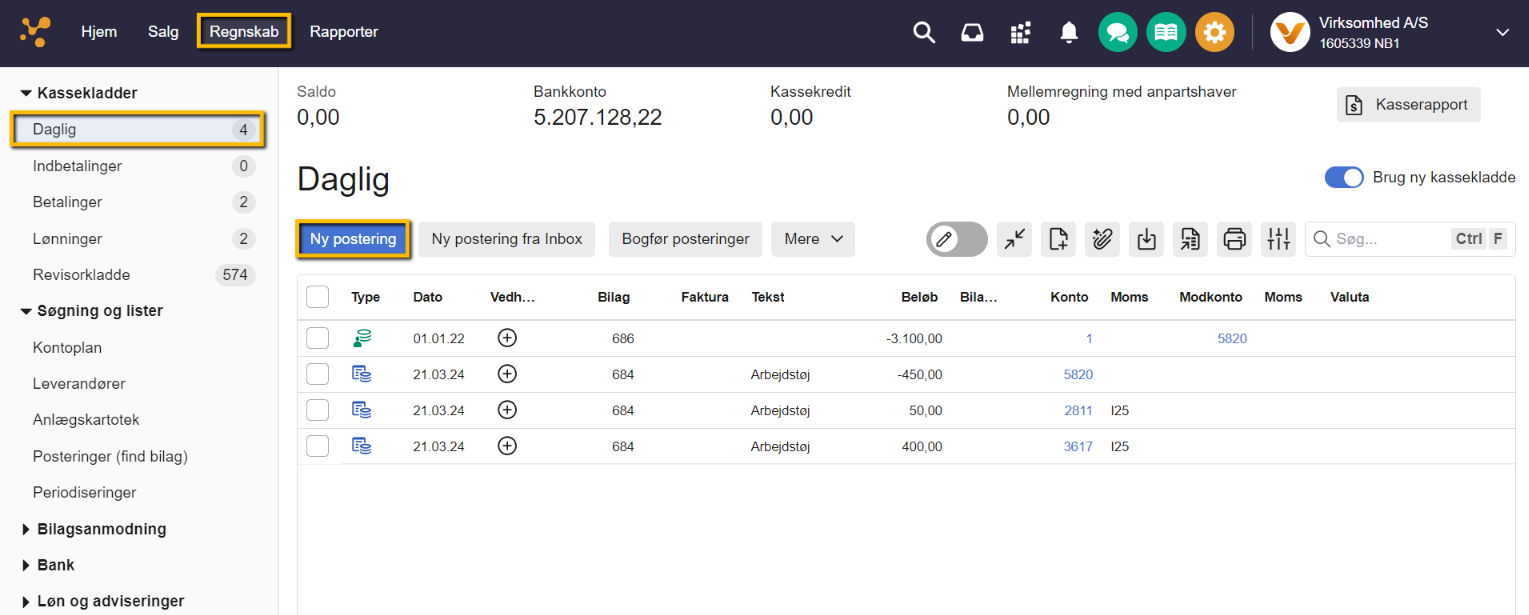Toggle the Brug ny kassekladde switch

point(1344,177)
